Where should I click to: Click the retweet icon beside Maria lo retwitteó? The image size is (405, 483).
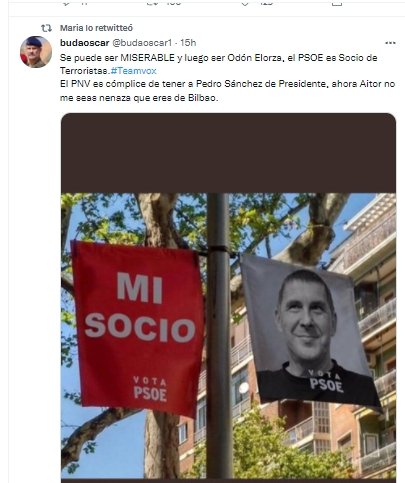click(x=46, y=28)
